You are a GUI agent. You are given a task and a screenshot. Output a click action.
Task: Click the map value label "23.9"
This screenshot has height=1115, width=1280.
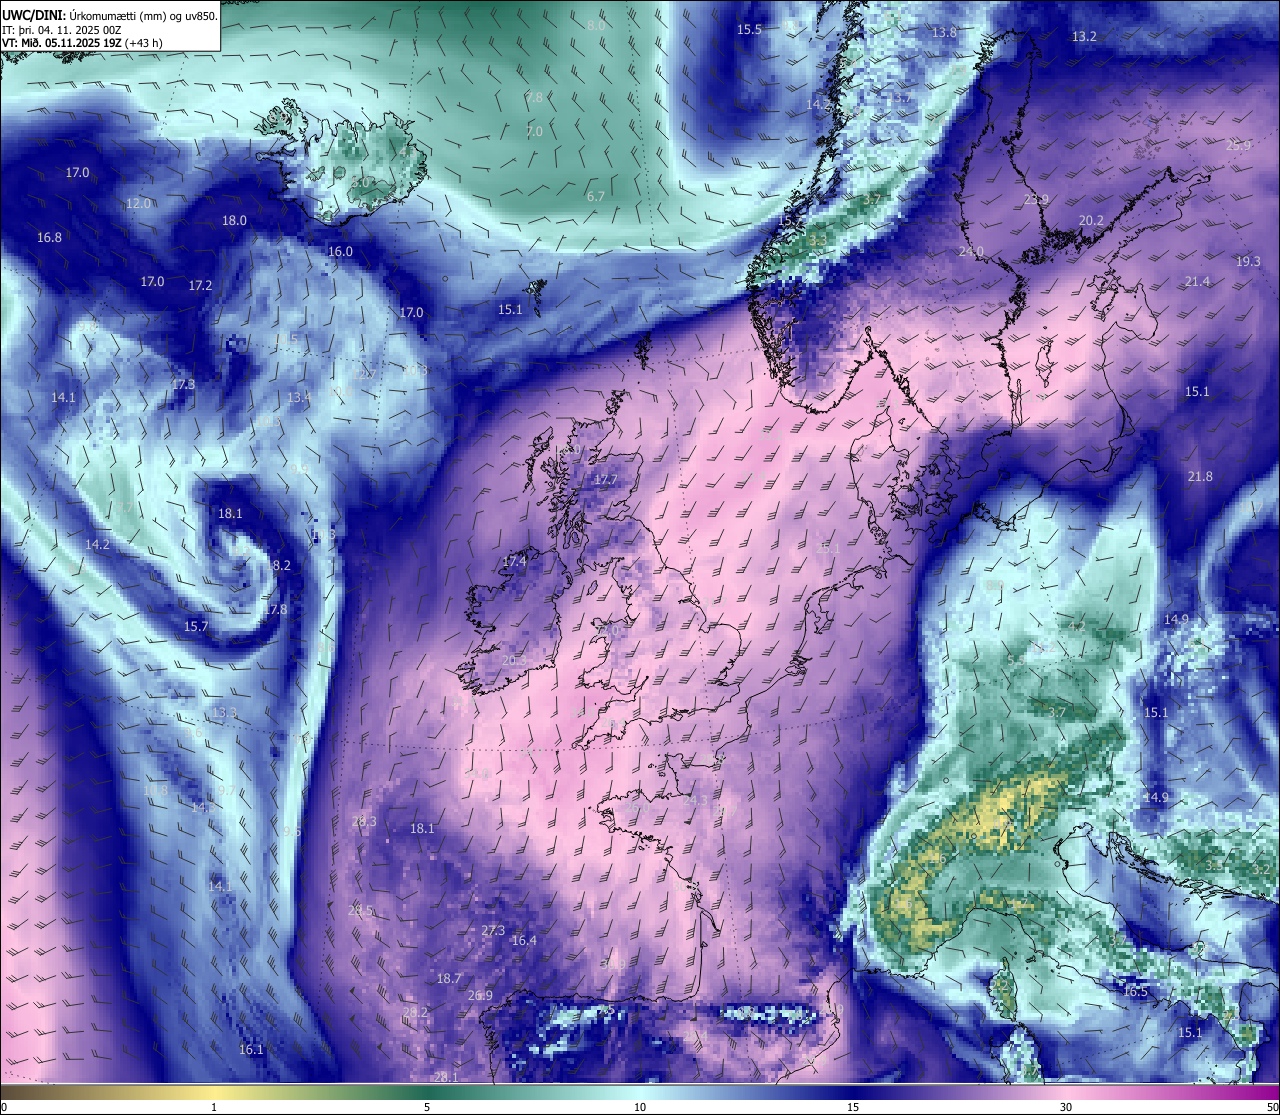tap(1036, 200)
